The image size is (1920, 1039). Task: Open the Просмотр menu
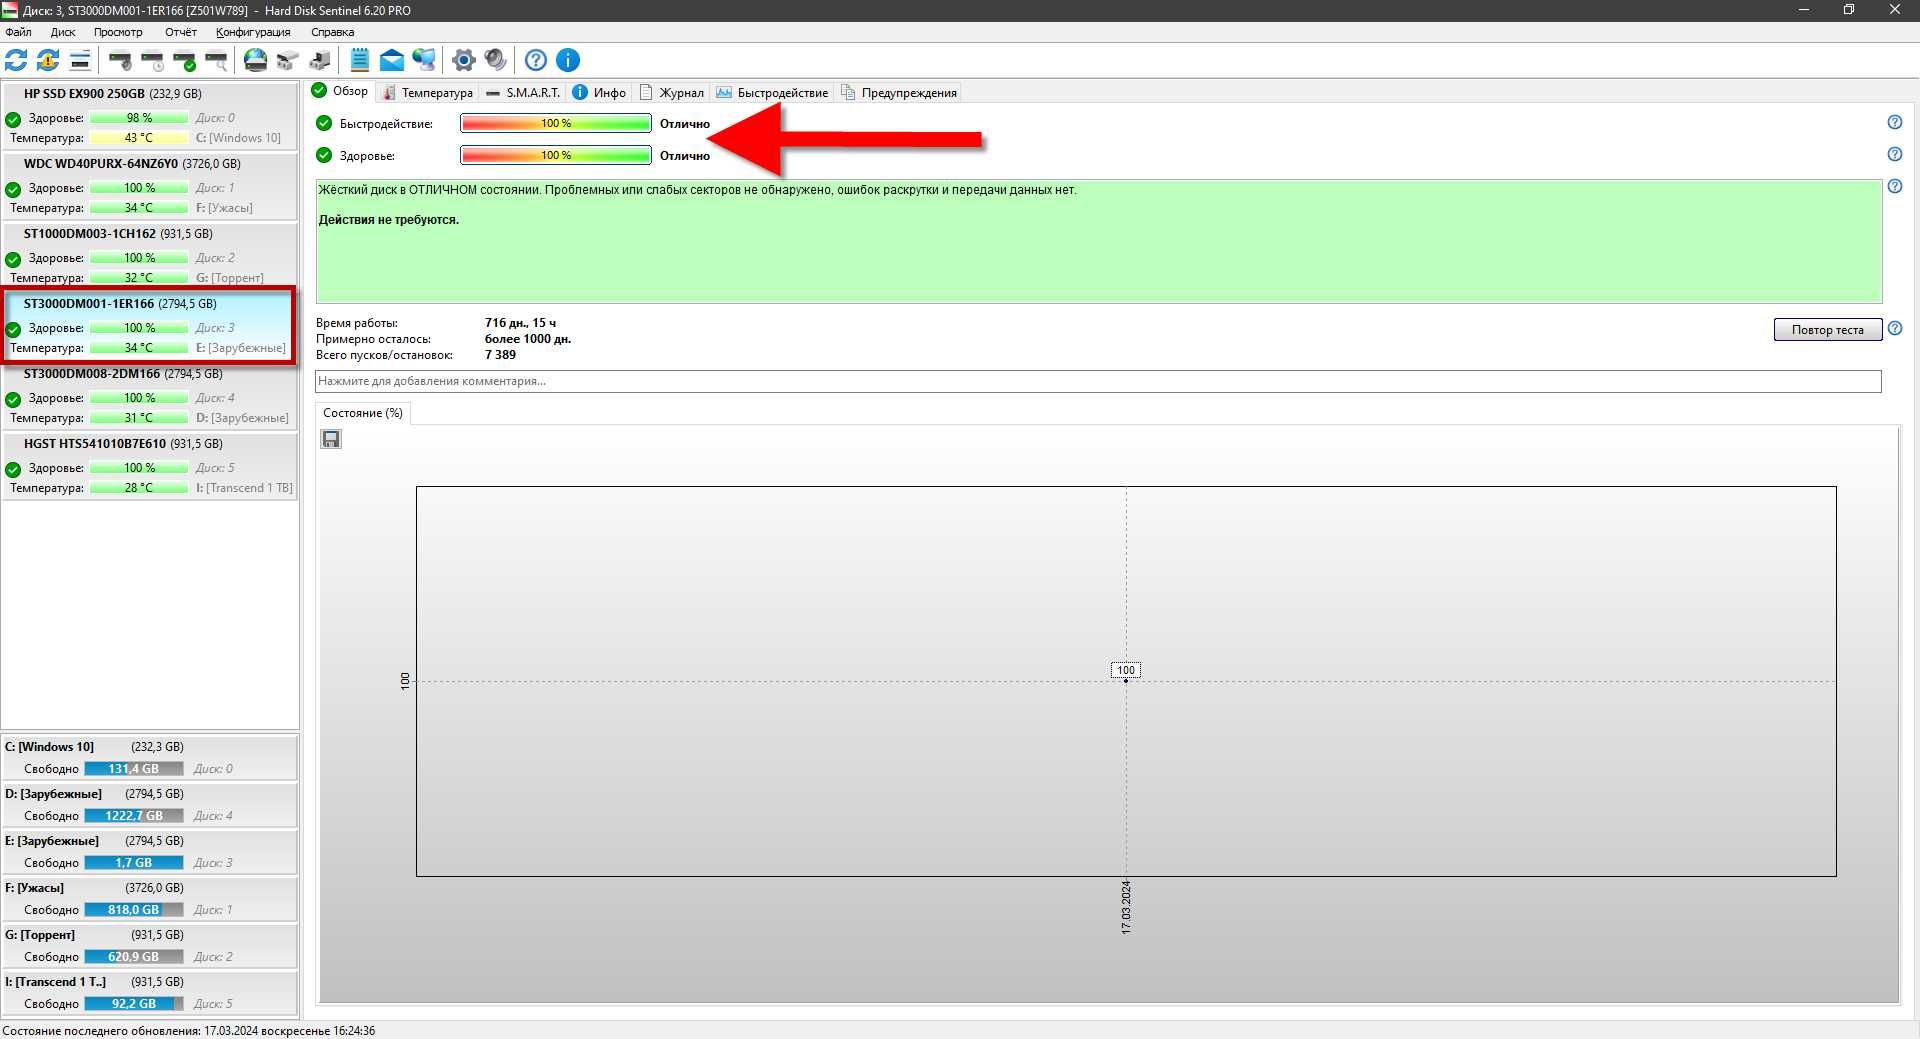(118, 32)
